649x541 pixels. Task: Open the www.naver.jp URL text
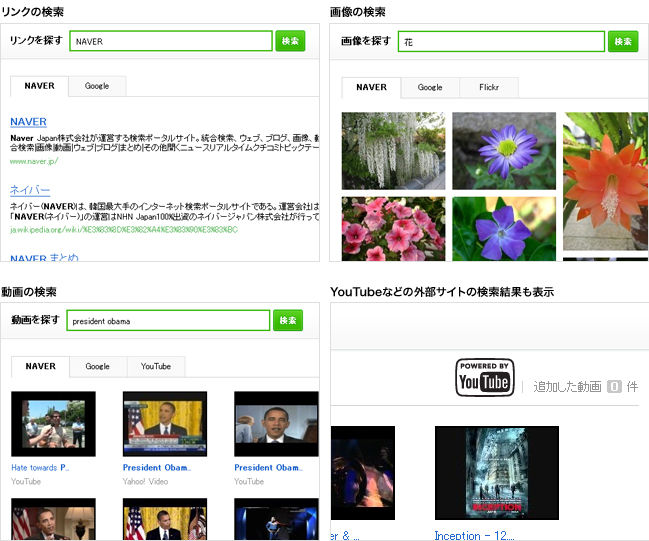coord(34,161)
